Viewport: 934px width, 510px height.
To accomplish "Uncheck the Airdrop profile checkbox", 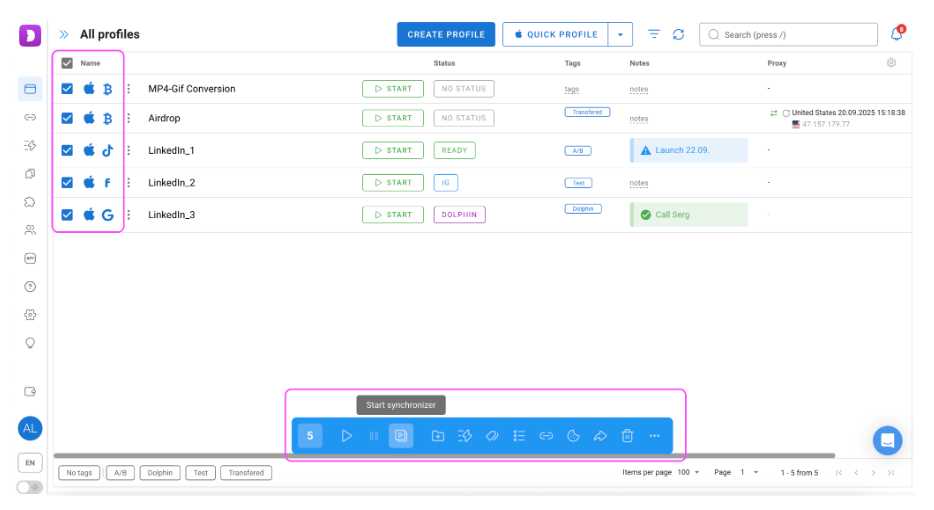I will point(67,118).
